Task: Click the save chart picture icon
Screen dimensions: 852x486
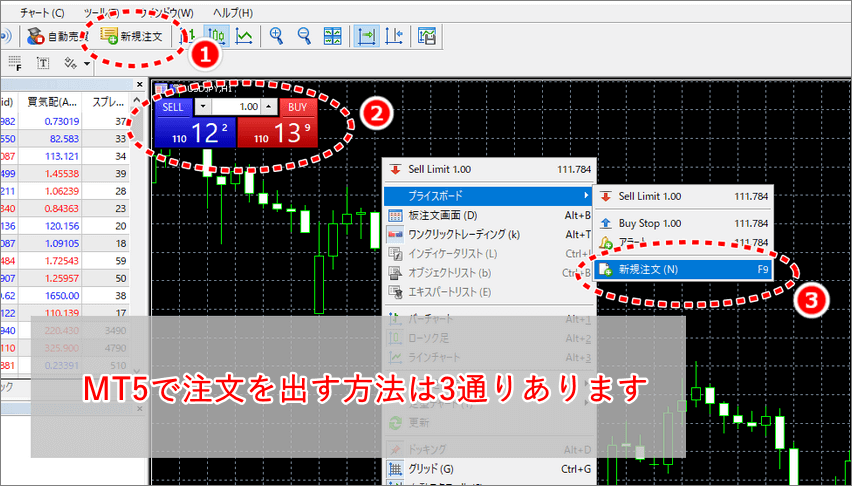Action: coord(427,36)
